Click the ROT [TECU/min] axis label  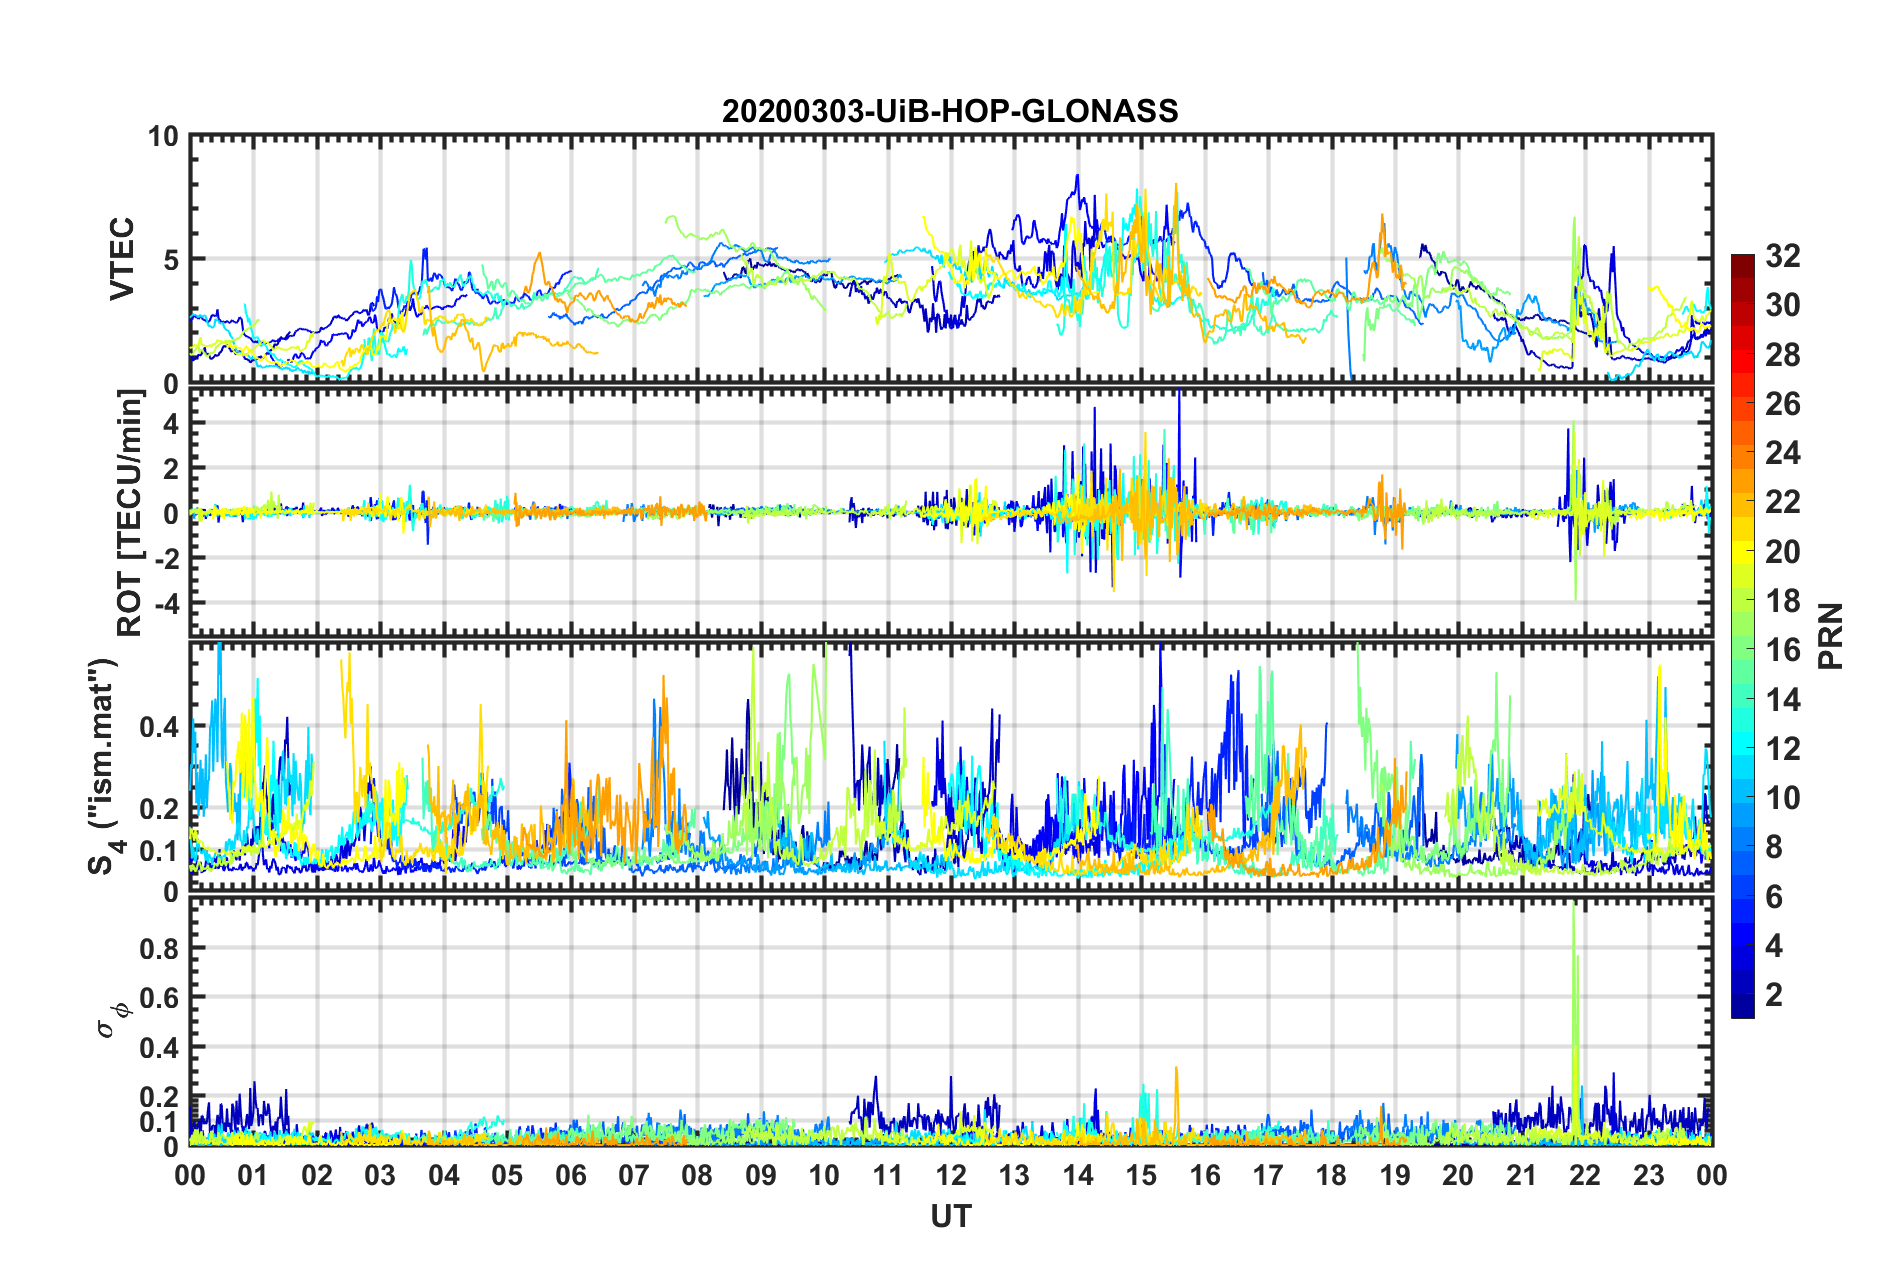click(129, 513)
